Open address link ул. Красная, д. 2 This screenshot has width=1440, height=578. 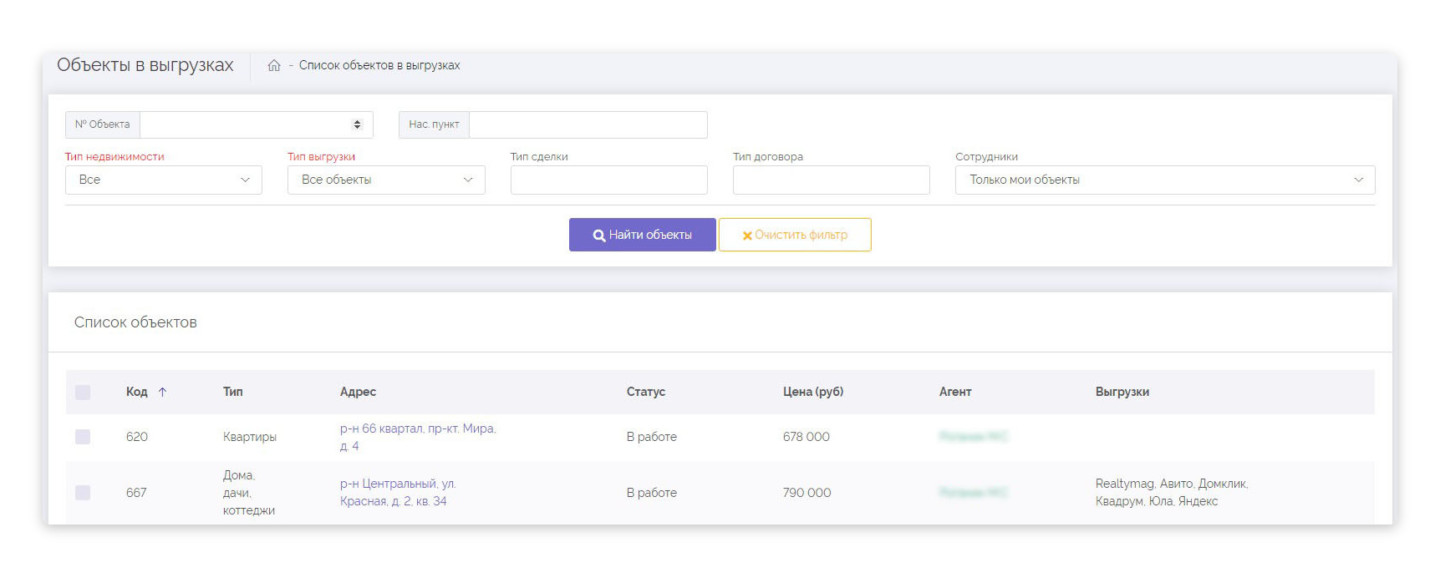pos(397,492)
